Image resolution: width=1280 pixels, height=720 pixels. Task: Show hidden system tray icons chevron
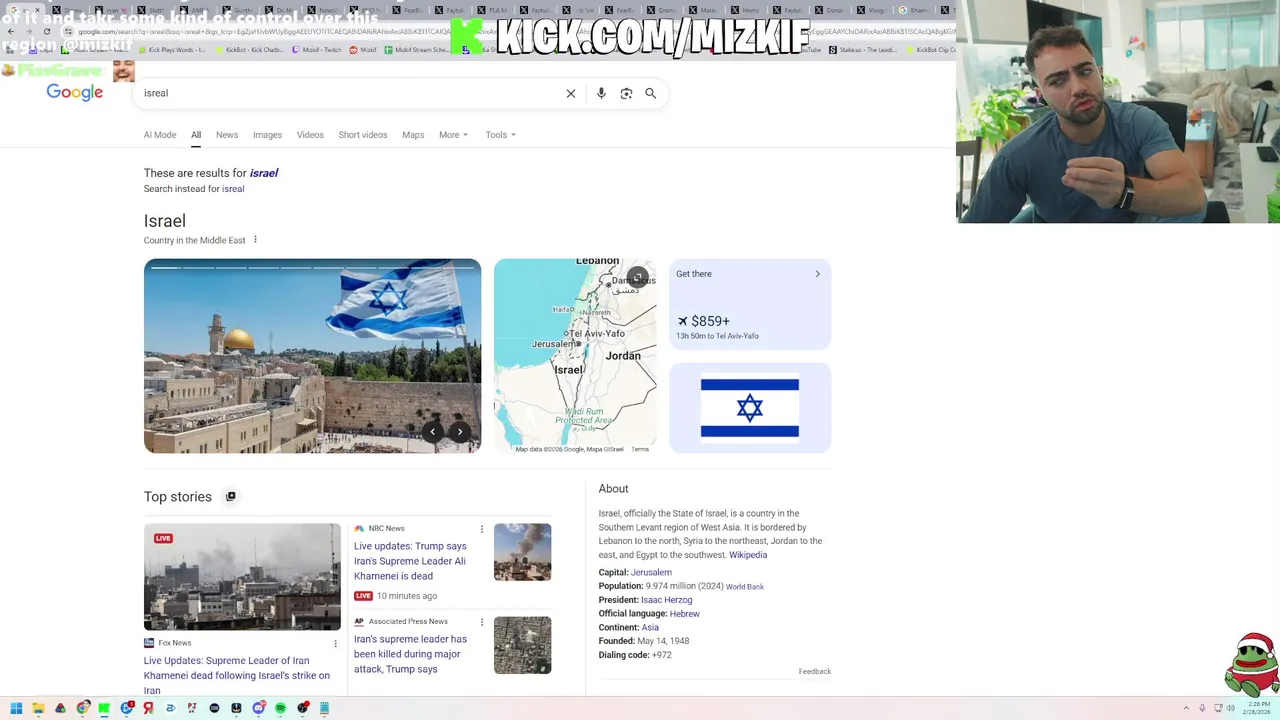coord(1187,708)
